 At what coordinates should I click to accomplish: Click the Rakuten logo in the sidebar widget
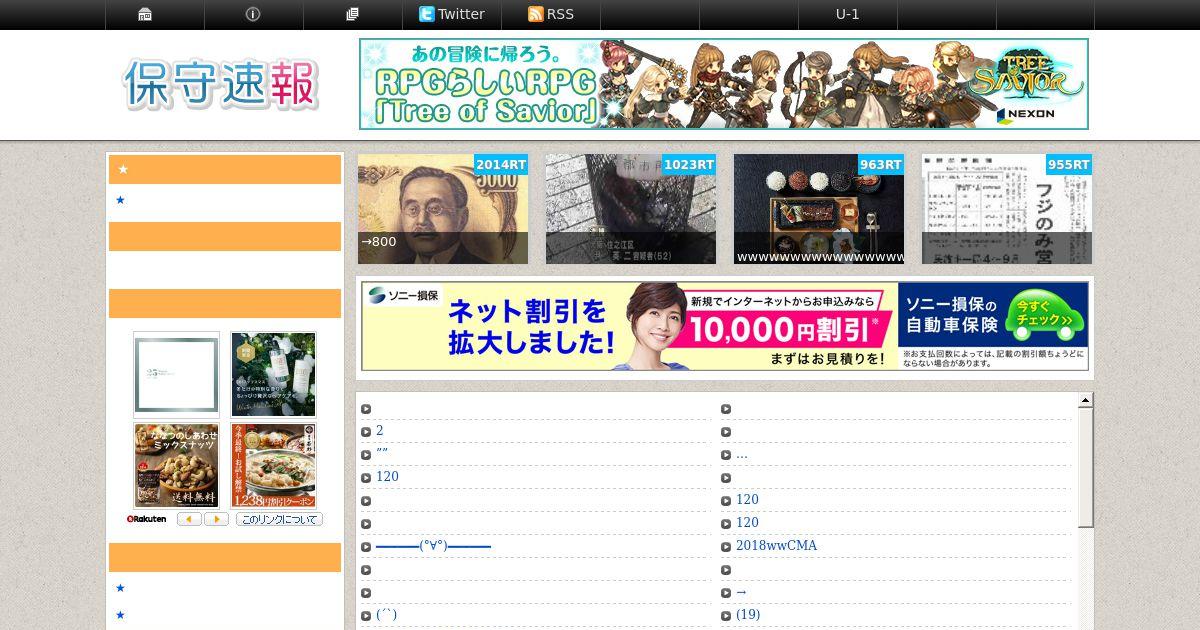tap(147, 520)
